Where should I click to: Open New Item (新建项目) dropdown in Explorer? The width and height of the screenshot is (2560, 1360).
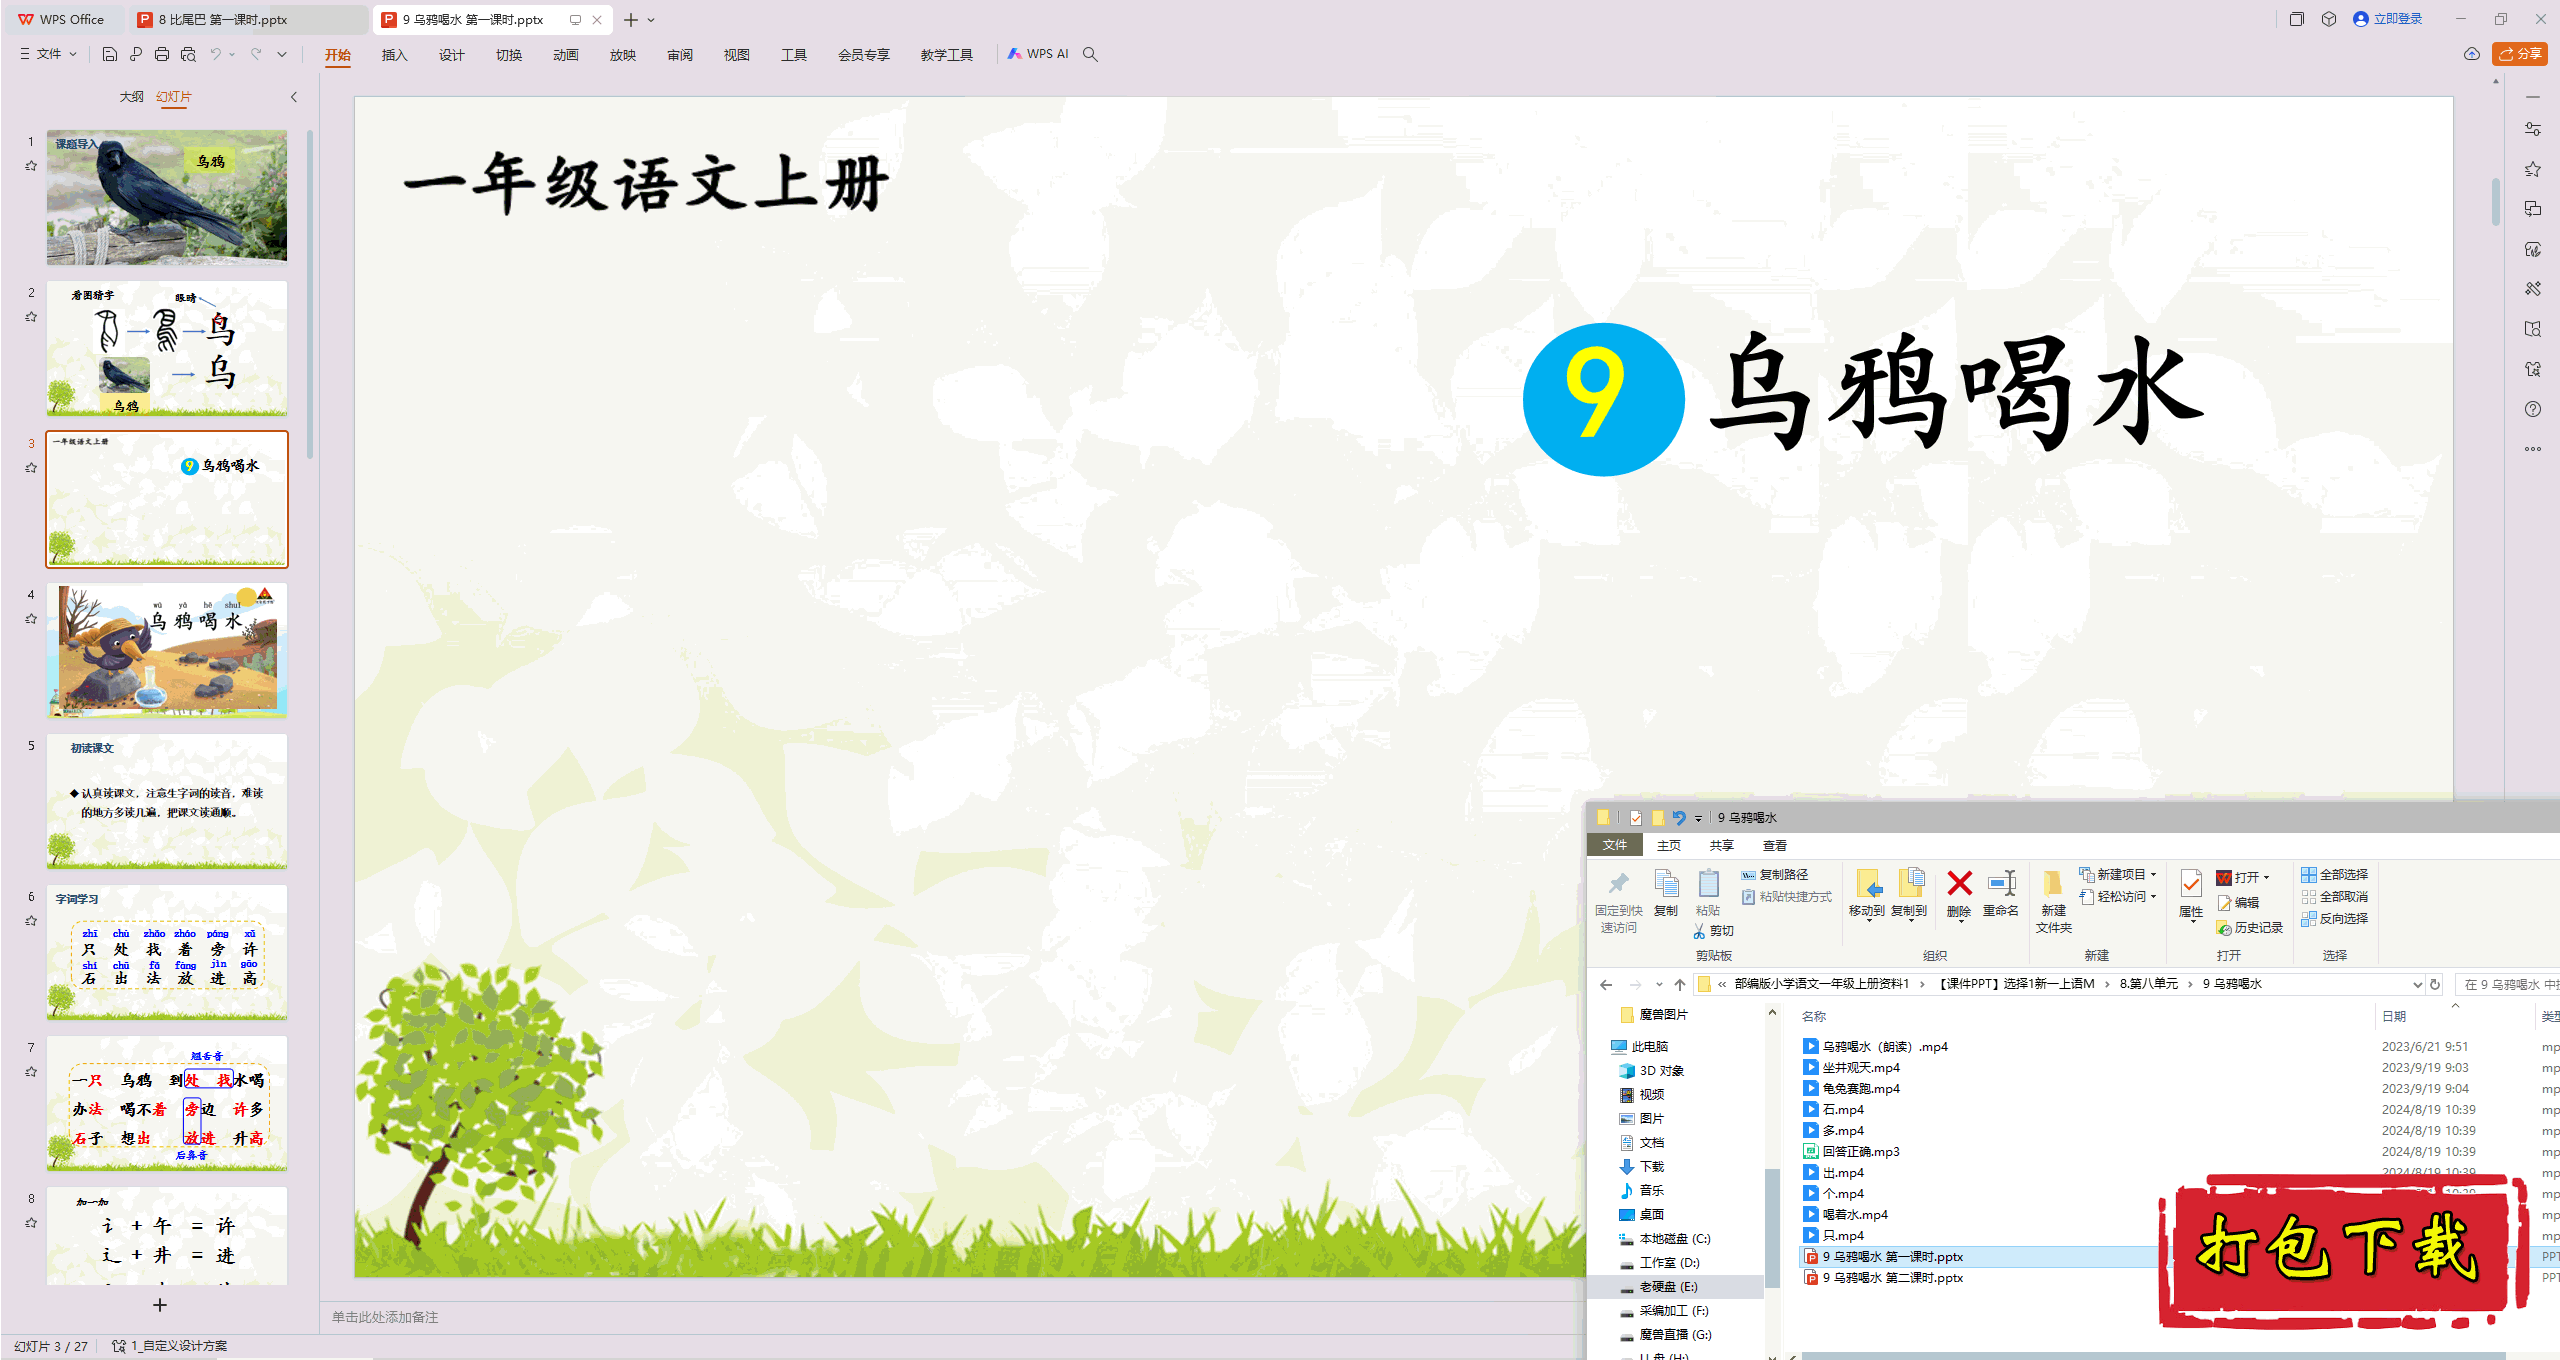tap(2118, 875)
